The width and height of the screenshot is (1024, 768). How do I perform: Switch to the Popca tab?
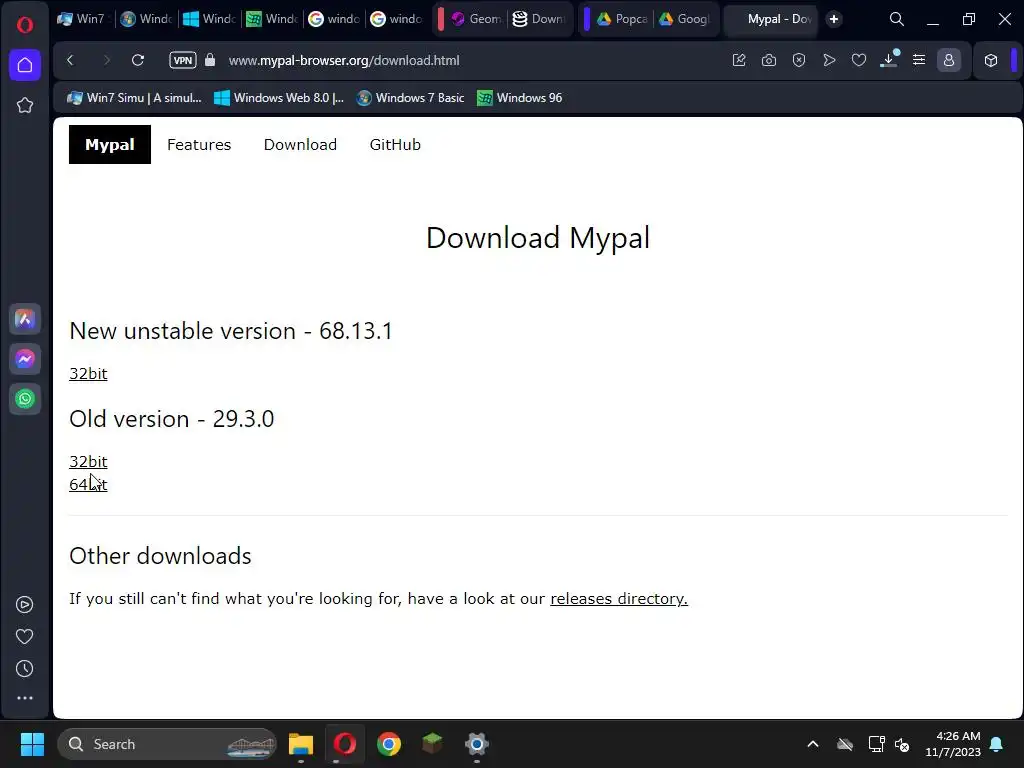coord(622,19)
